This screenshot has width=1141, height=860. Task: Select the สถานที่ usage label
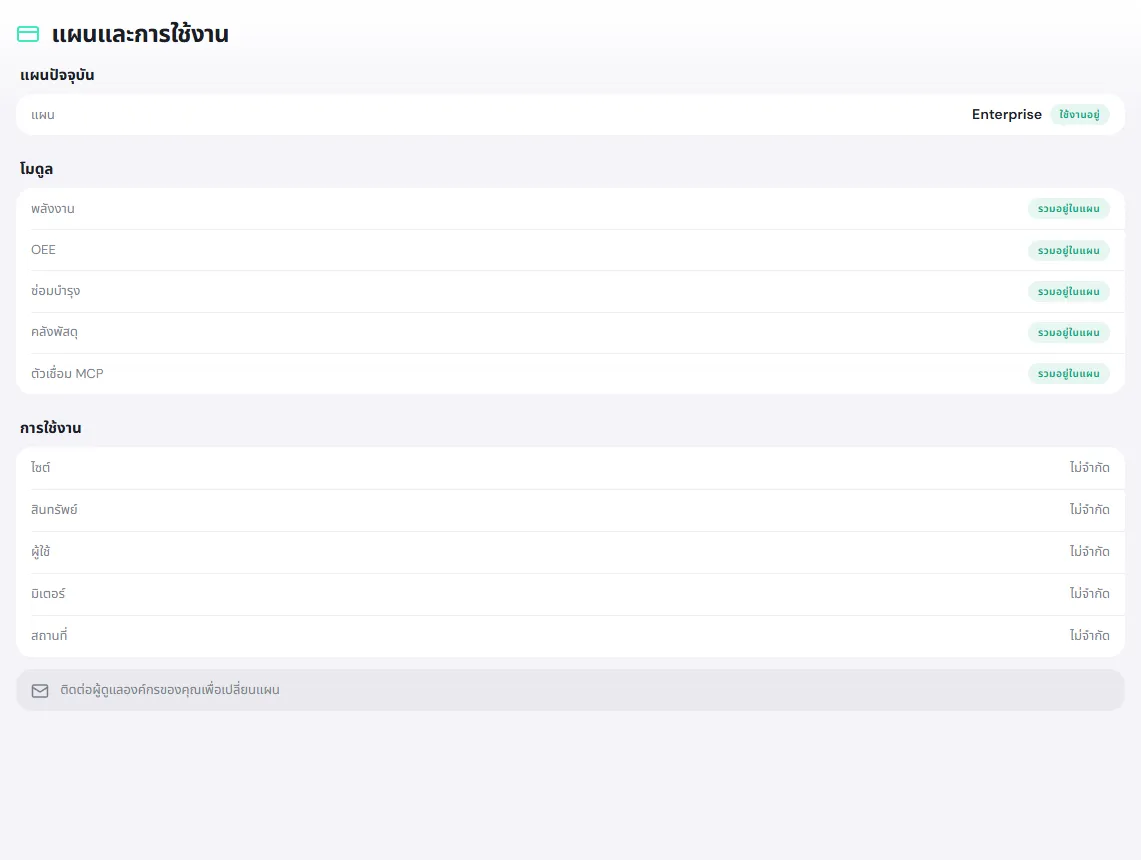tap(49, 635)
